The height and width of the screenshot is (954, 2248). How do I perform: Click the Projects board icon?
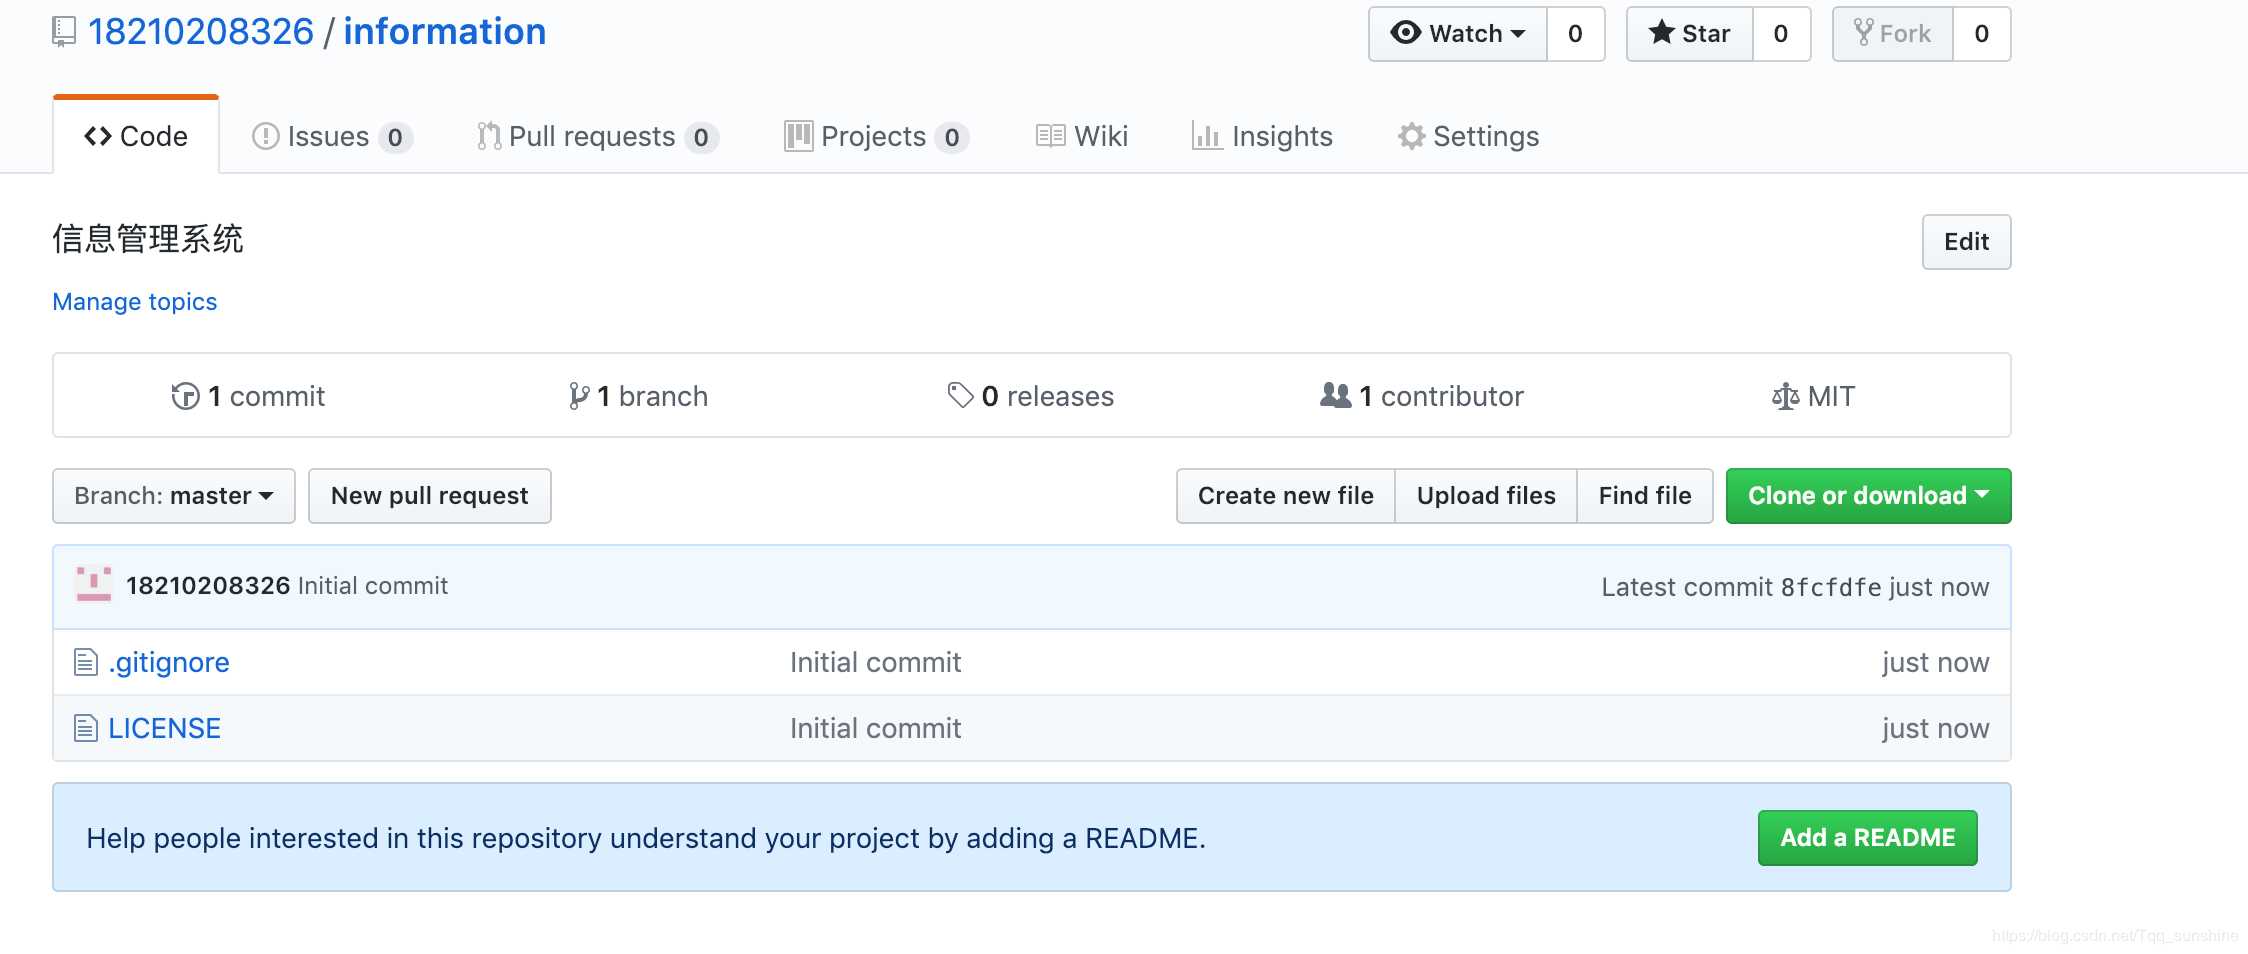[x=798, y=136]
